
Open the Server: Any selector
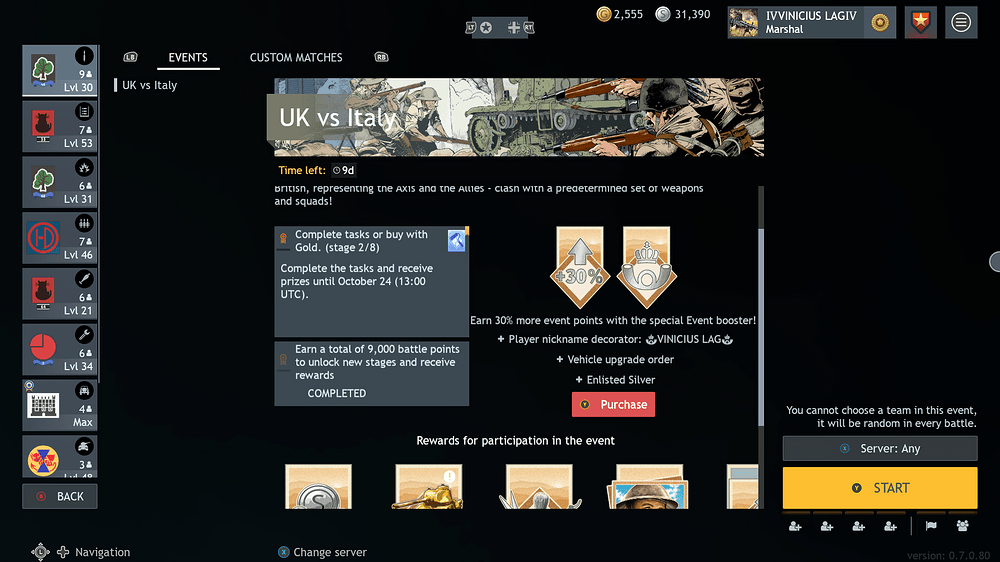click(x=880, y=448)
